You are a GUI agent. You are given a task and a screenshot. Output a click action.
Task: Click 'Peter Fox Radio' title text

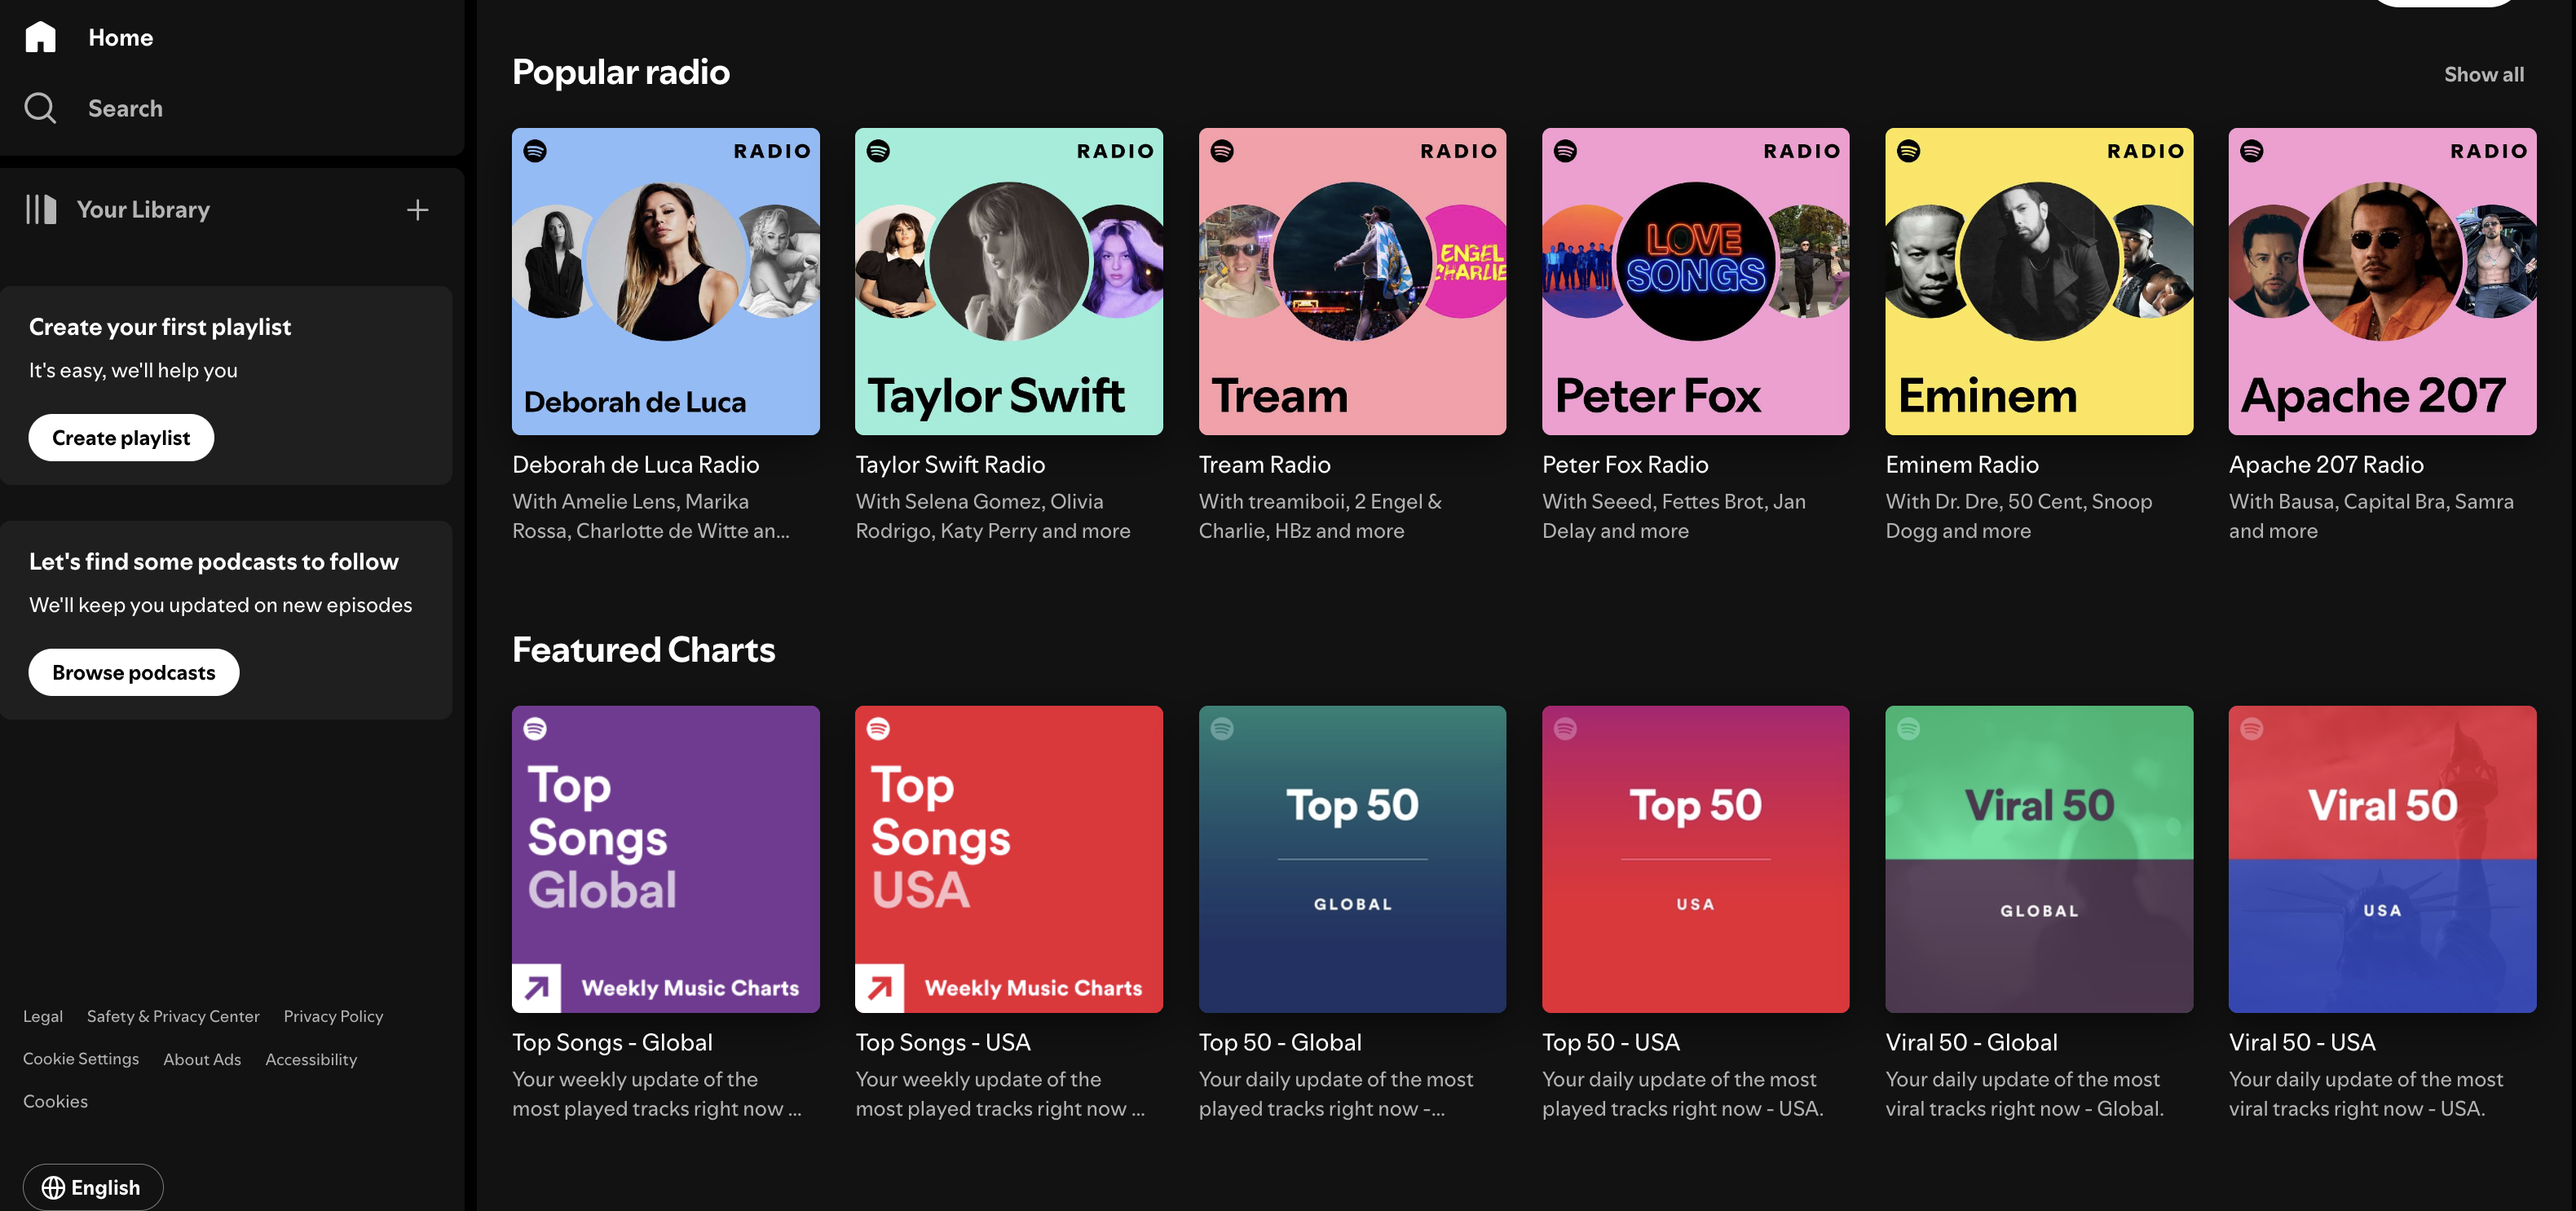[x=1625, y=464]
